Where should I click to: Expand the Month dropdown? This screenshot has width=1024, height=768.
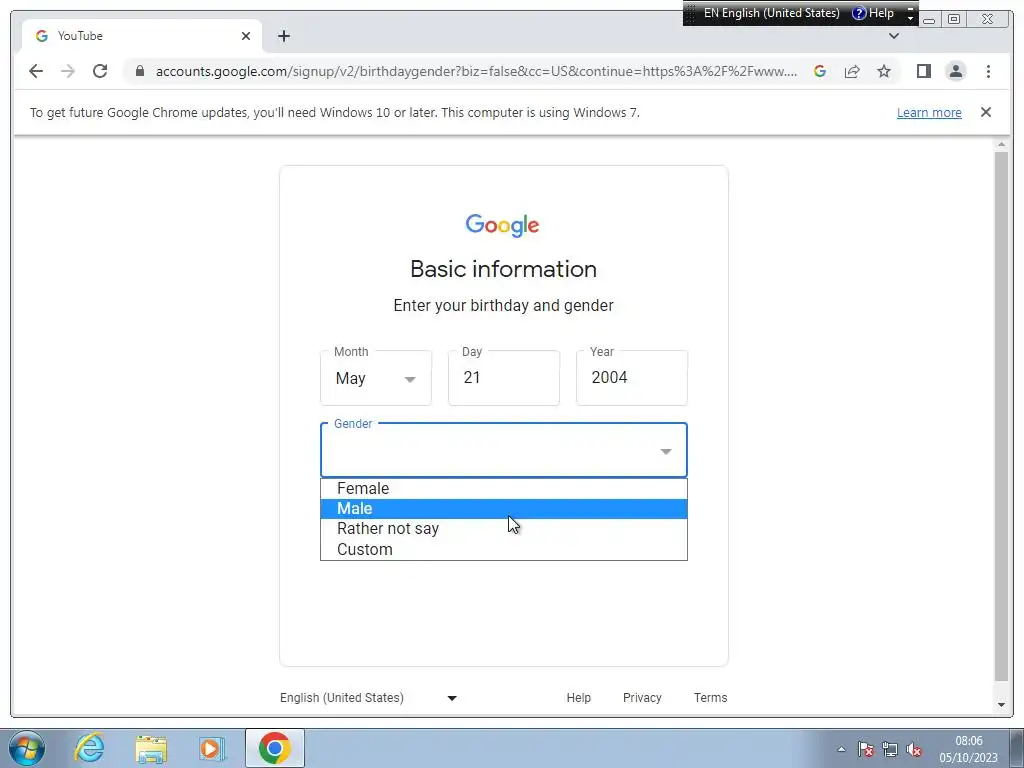point(376,378)
